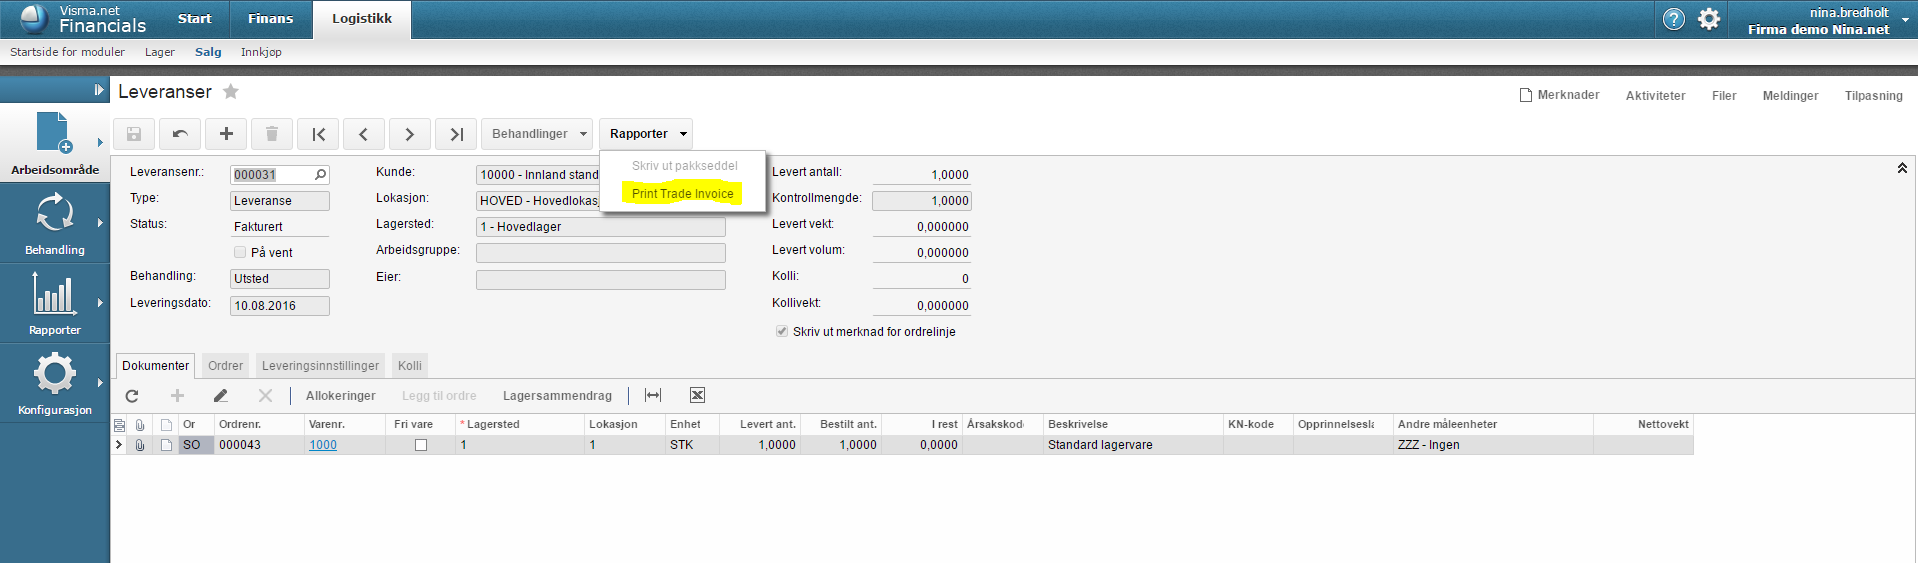Refresh the document grid
Viewport: 1918px width, 563px height.
click(x=132, y=396)
